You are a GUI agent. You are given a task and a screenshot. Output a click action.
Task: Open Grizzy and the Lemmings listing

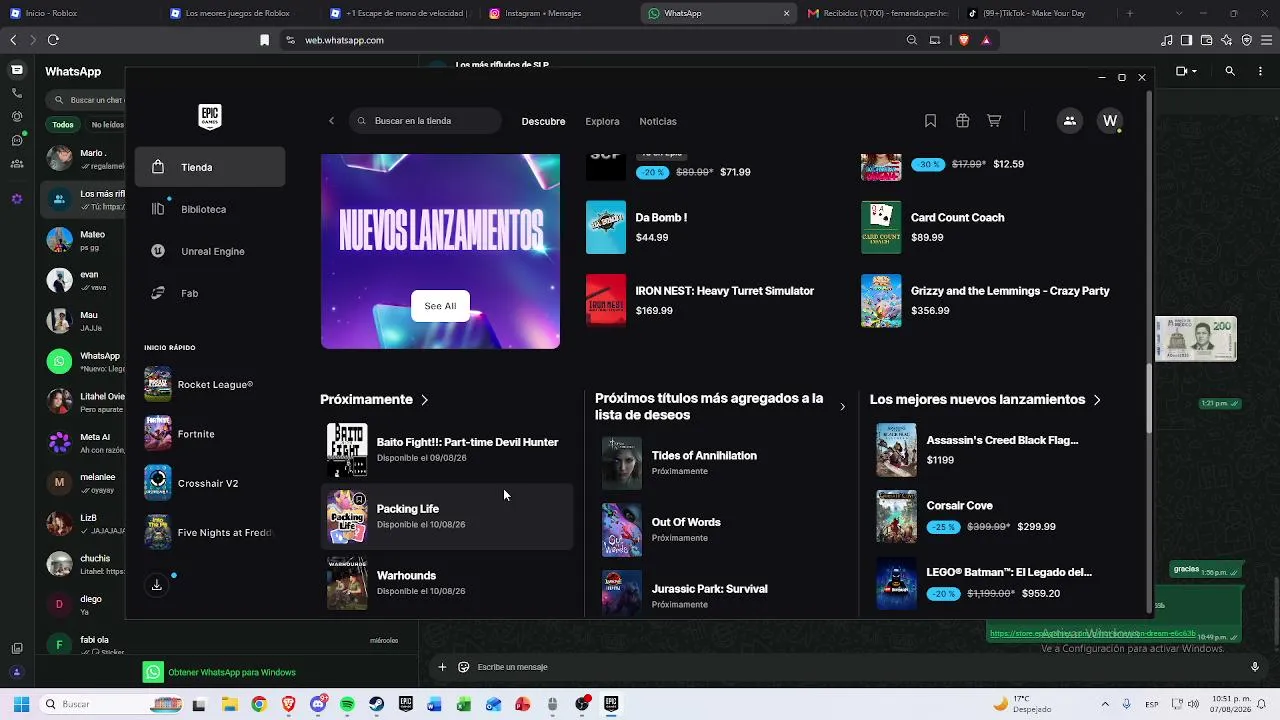pos(997,300)
